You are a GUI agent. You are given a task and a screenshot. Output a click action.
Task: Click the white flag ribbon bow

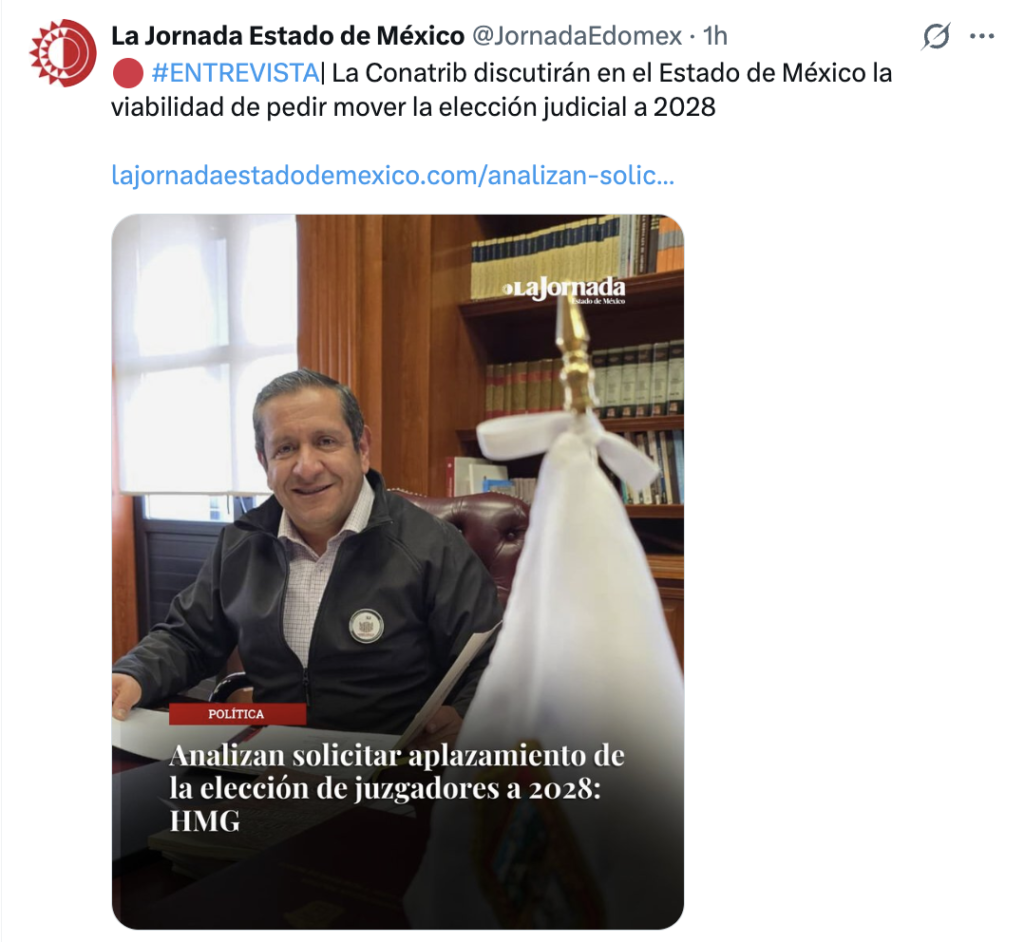(566, 442)
